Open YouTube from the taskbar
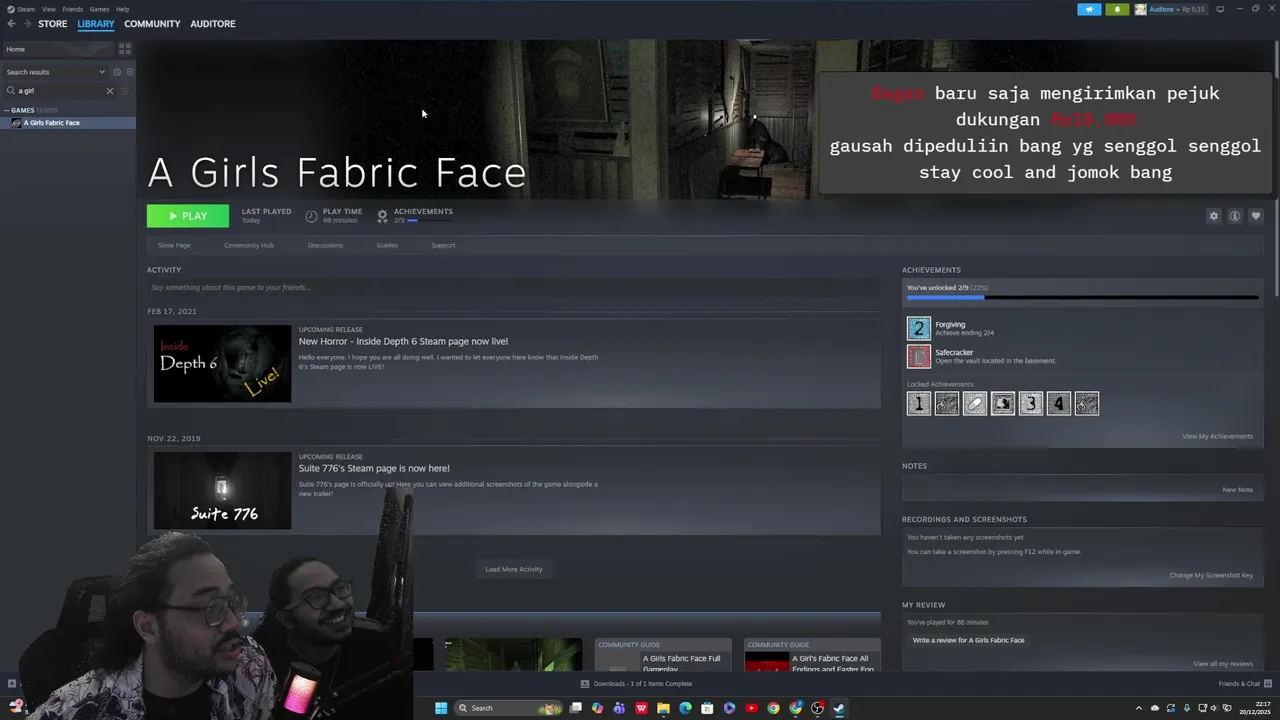The width and height of the screenshot is (1280, 720). pyautogui.click(x=751, y=708)
